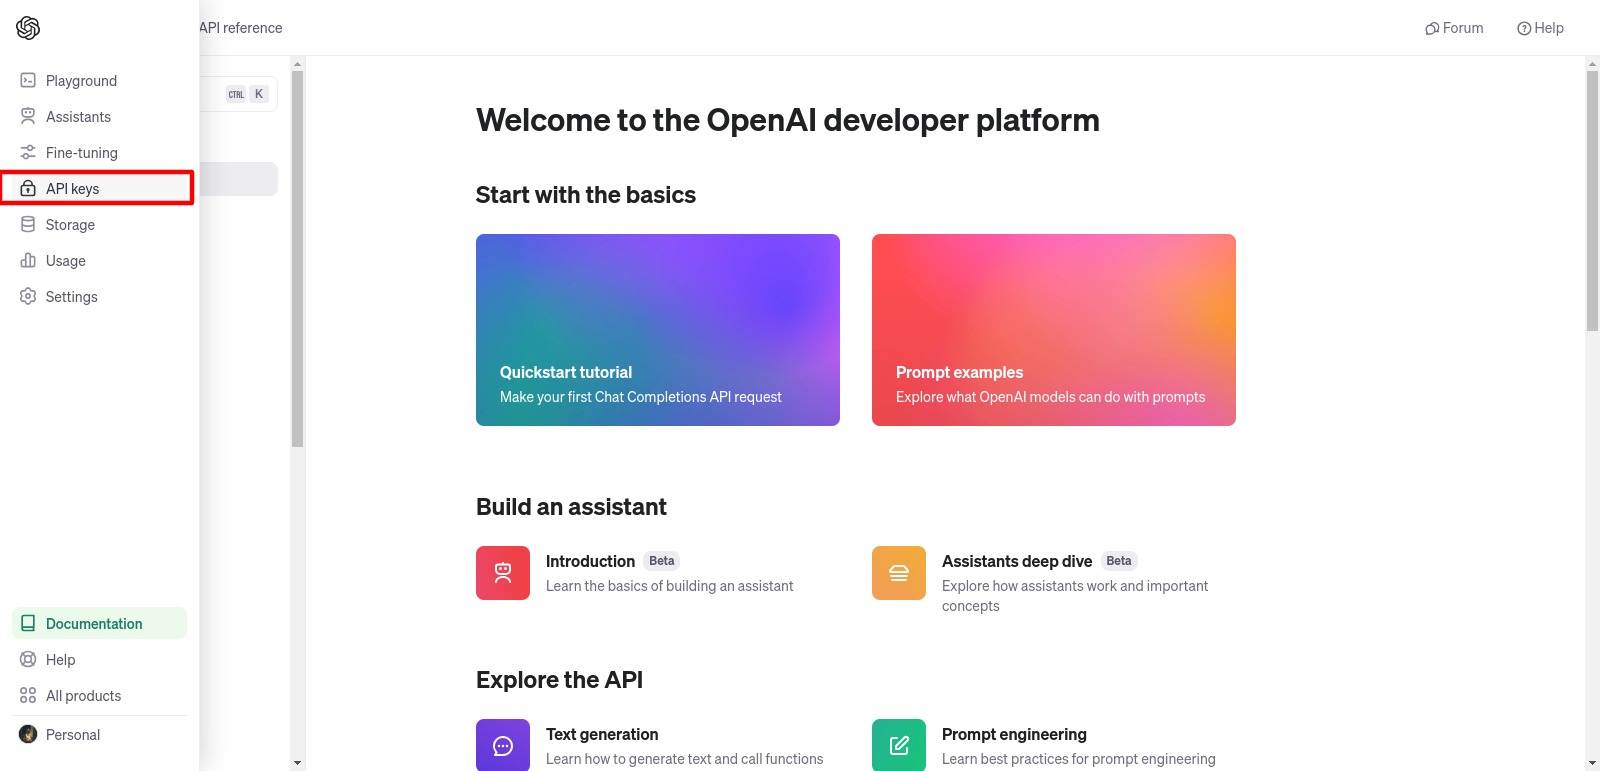The height and width of the screenshot is (771, 1600).
Task: Open the Personal account menu
Action: [x=73, y=735]
